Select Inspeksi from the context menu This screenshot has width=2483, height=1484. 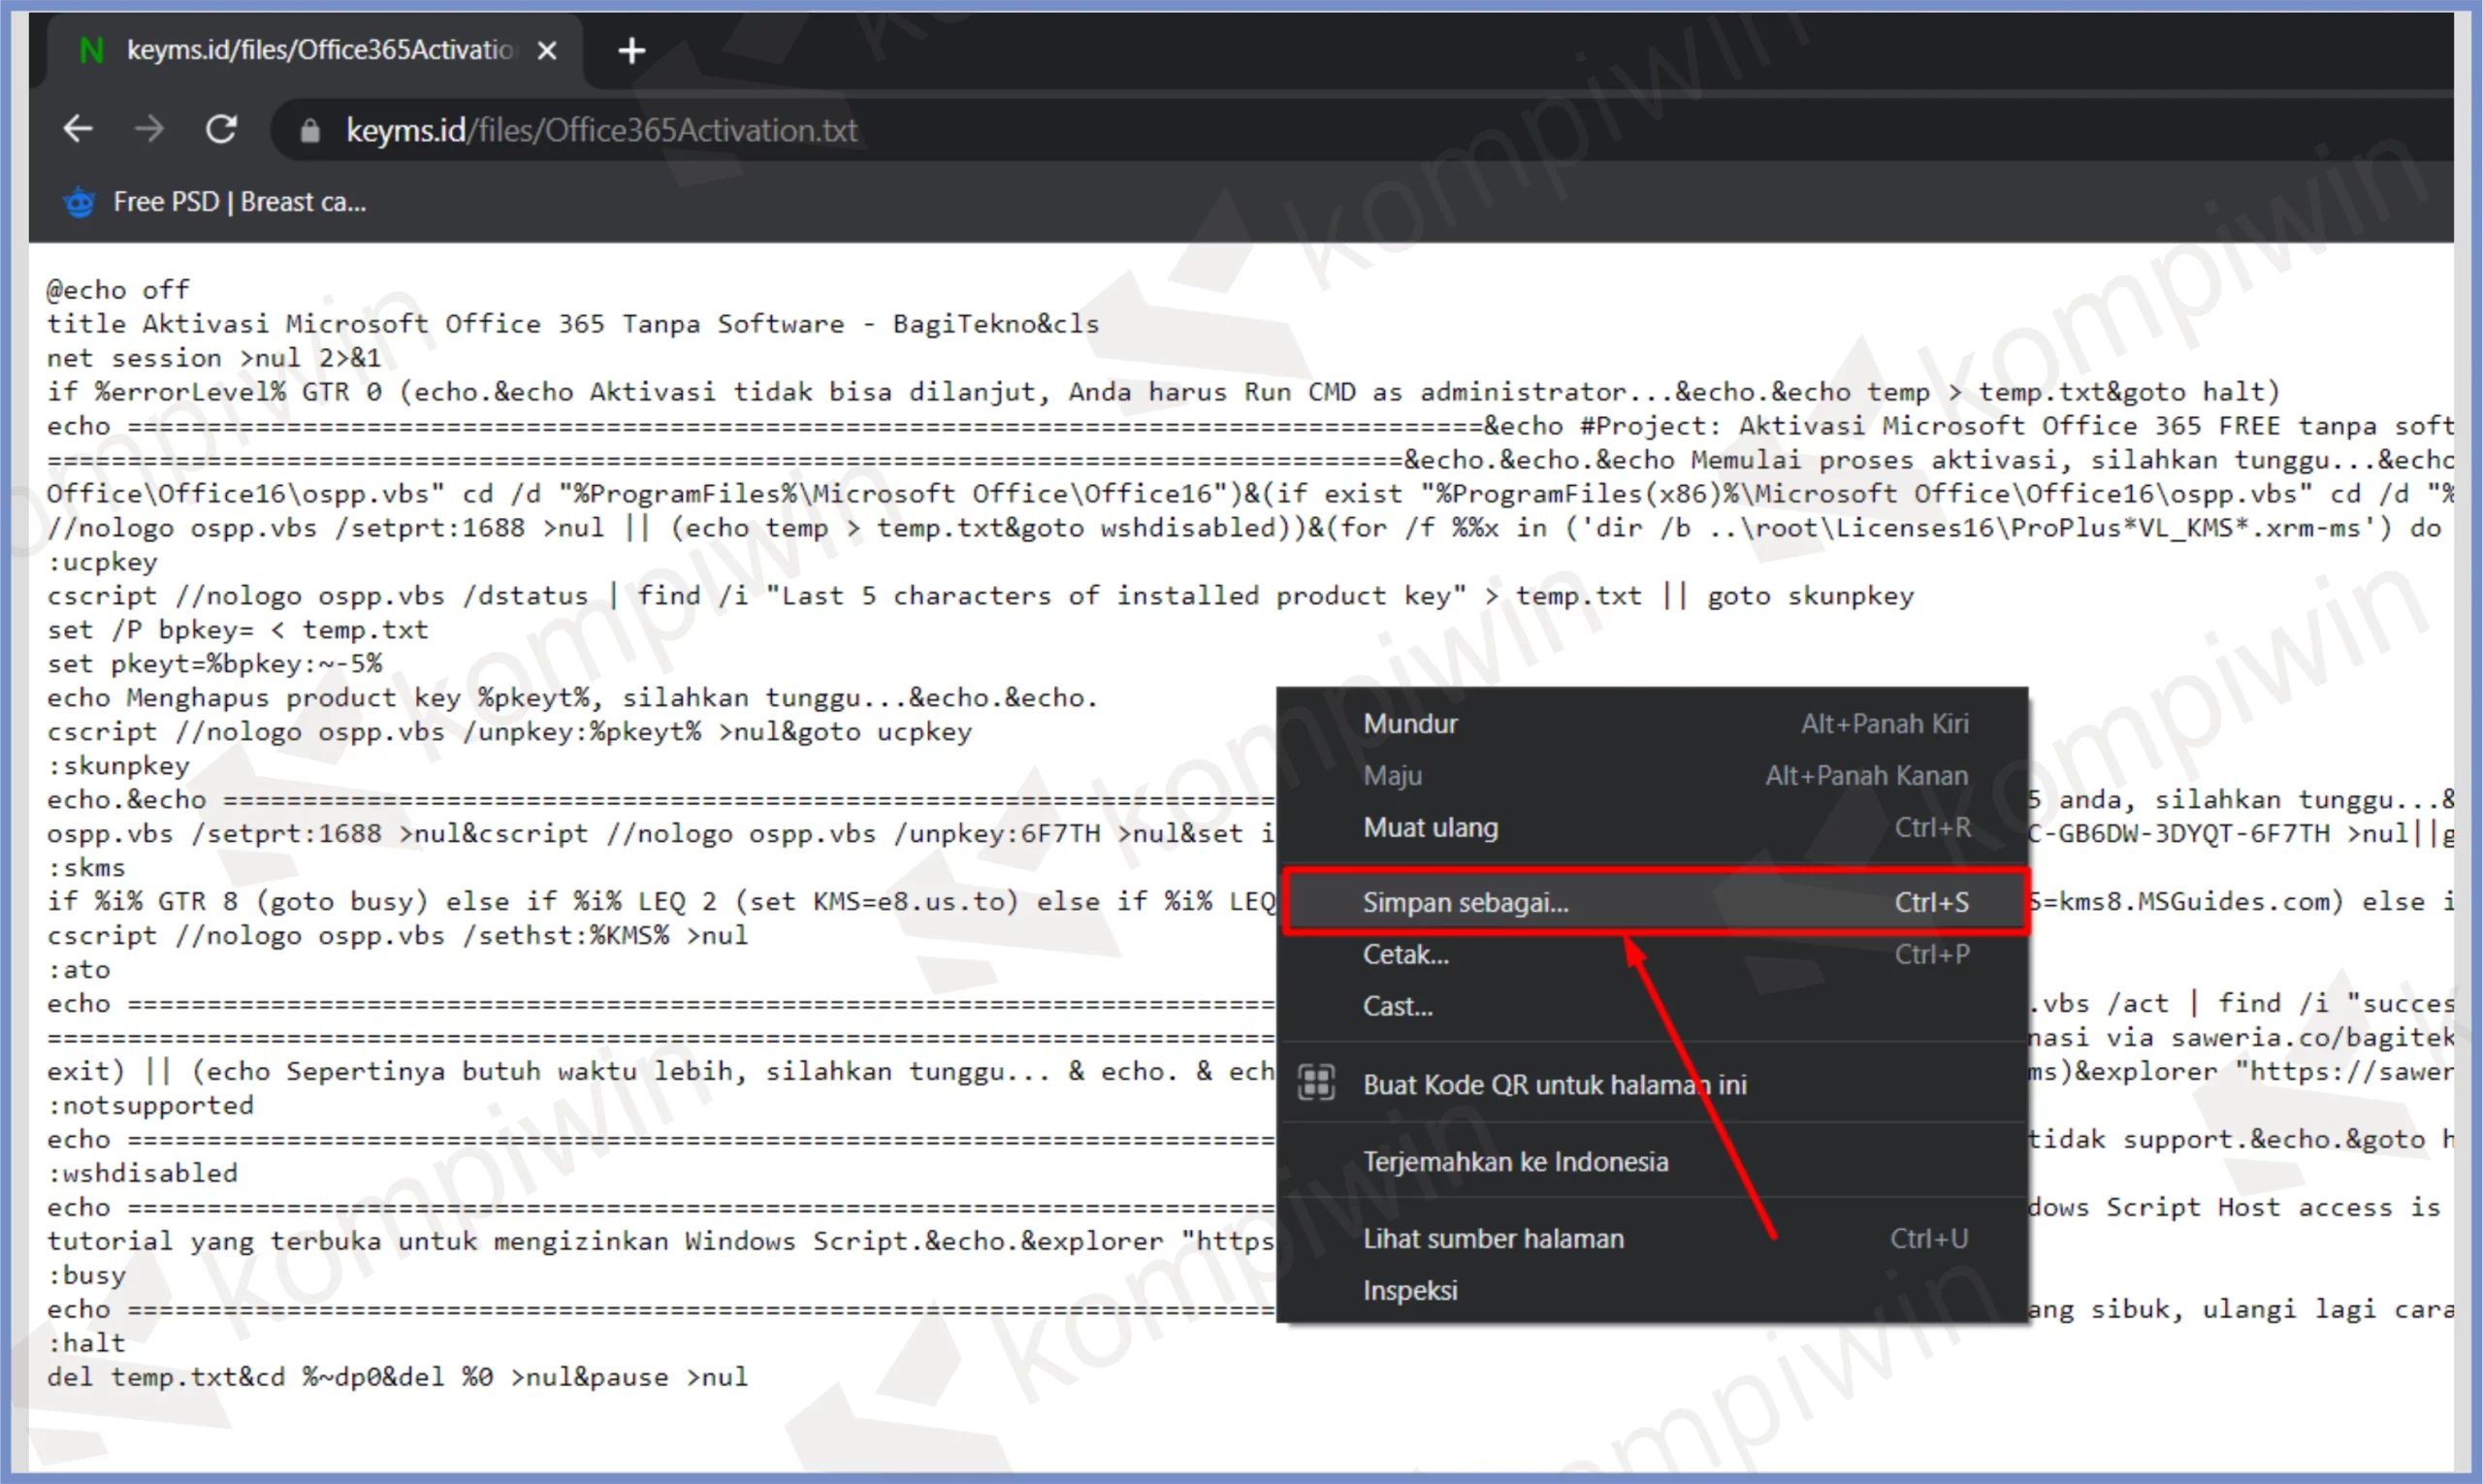(x=1410, y=1291)
